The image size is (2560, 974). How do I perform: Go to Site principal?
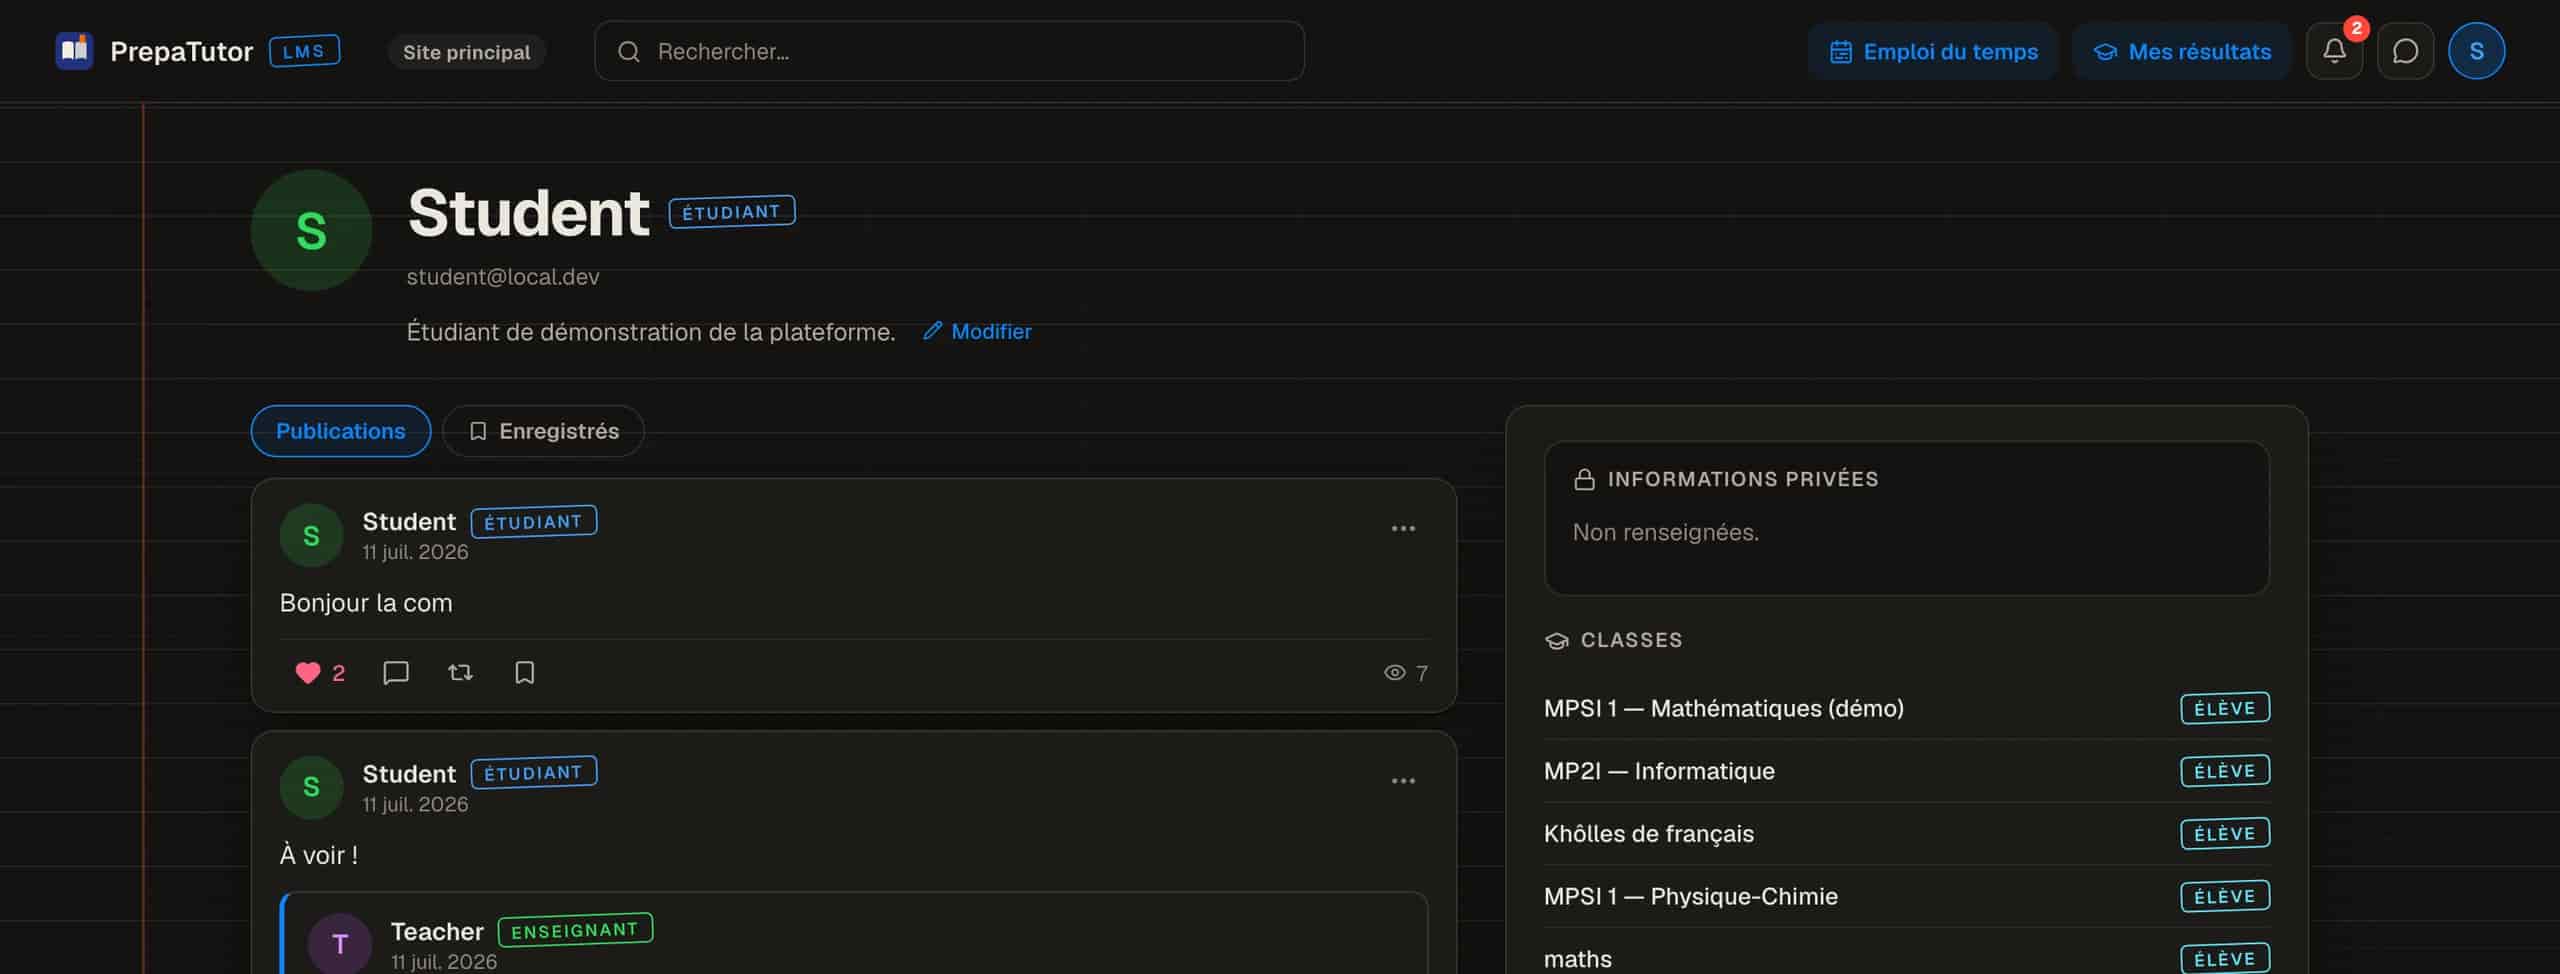point(466,52)
